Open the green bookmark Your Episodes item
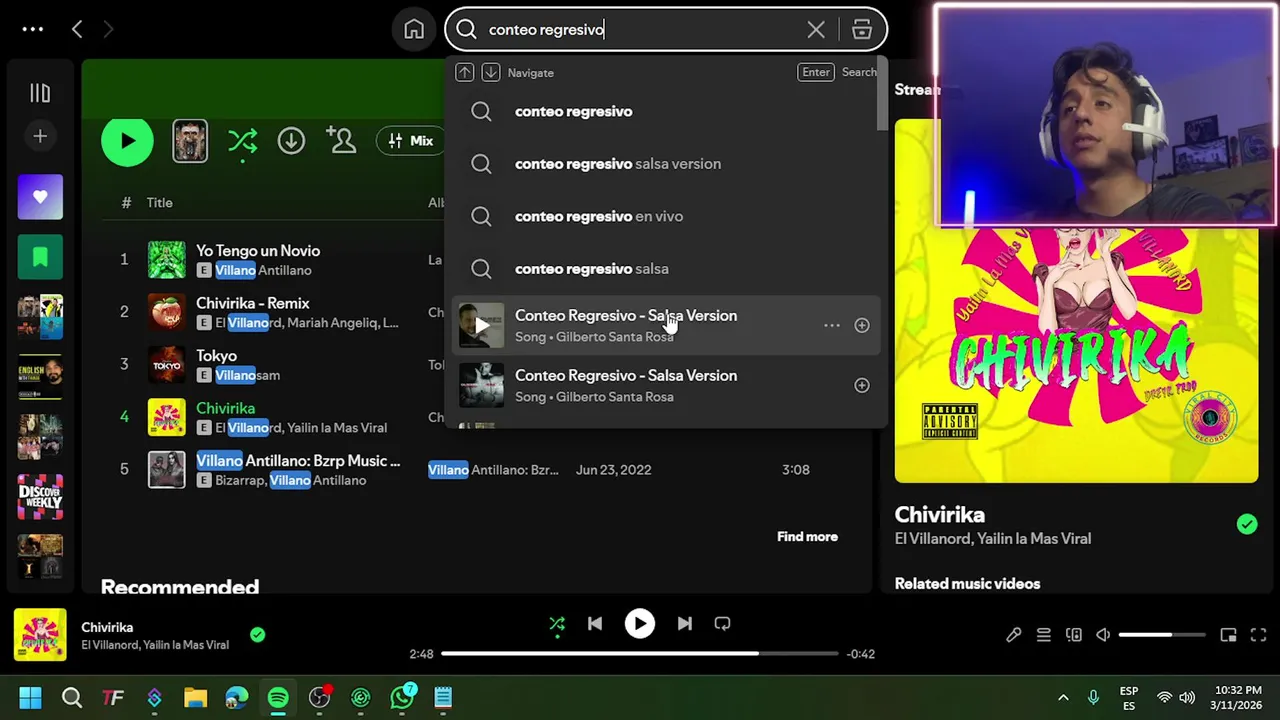This screenshot has width=1280, height=720. pyautogui.click(x=40, y=257)
